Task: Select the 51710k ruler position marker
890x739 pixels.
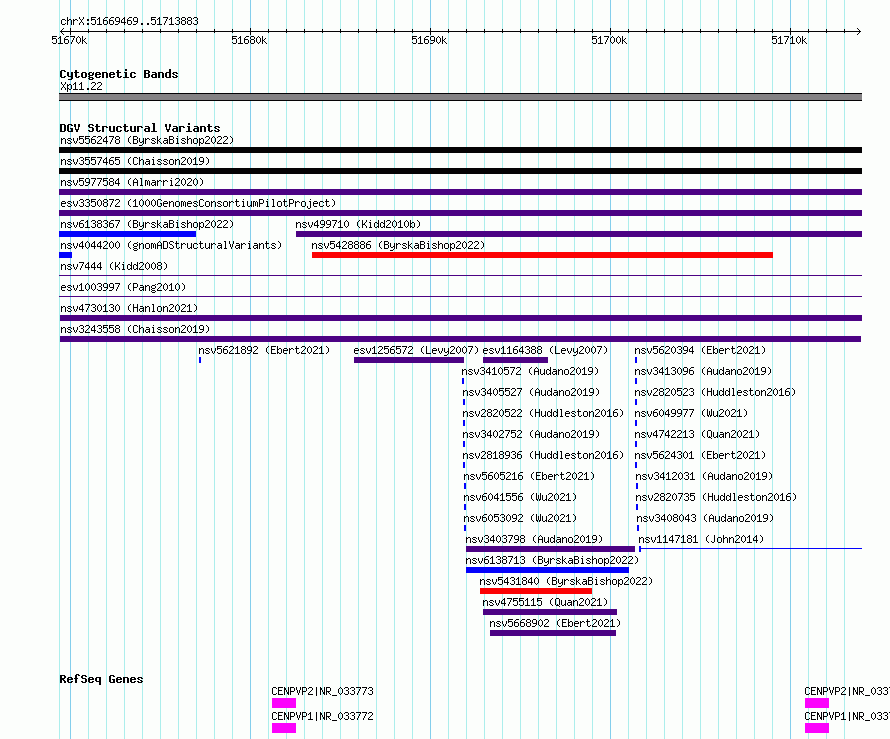Action: pyautogui.click(x=789, y=40)
